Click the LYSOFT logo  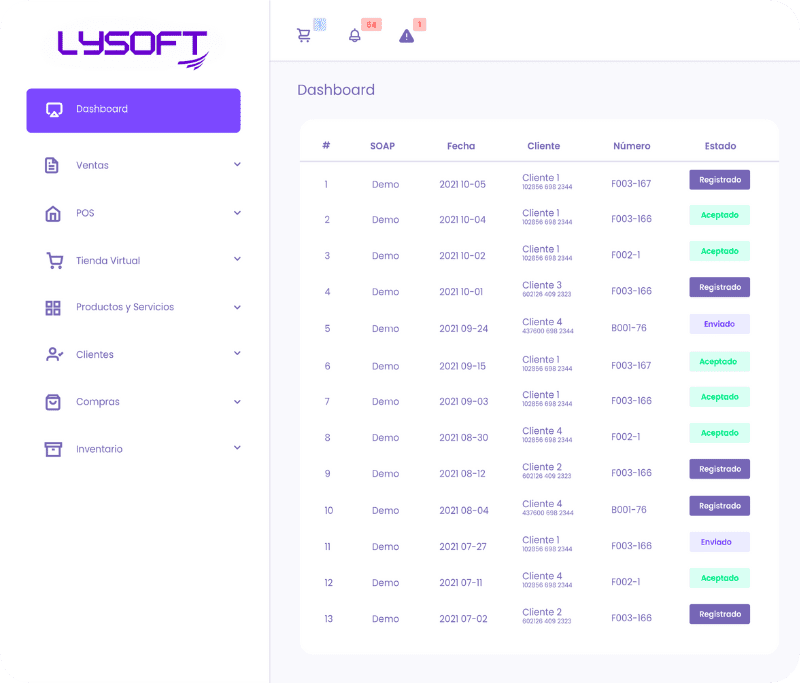(x=133, y=47)
